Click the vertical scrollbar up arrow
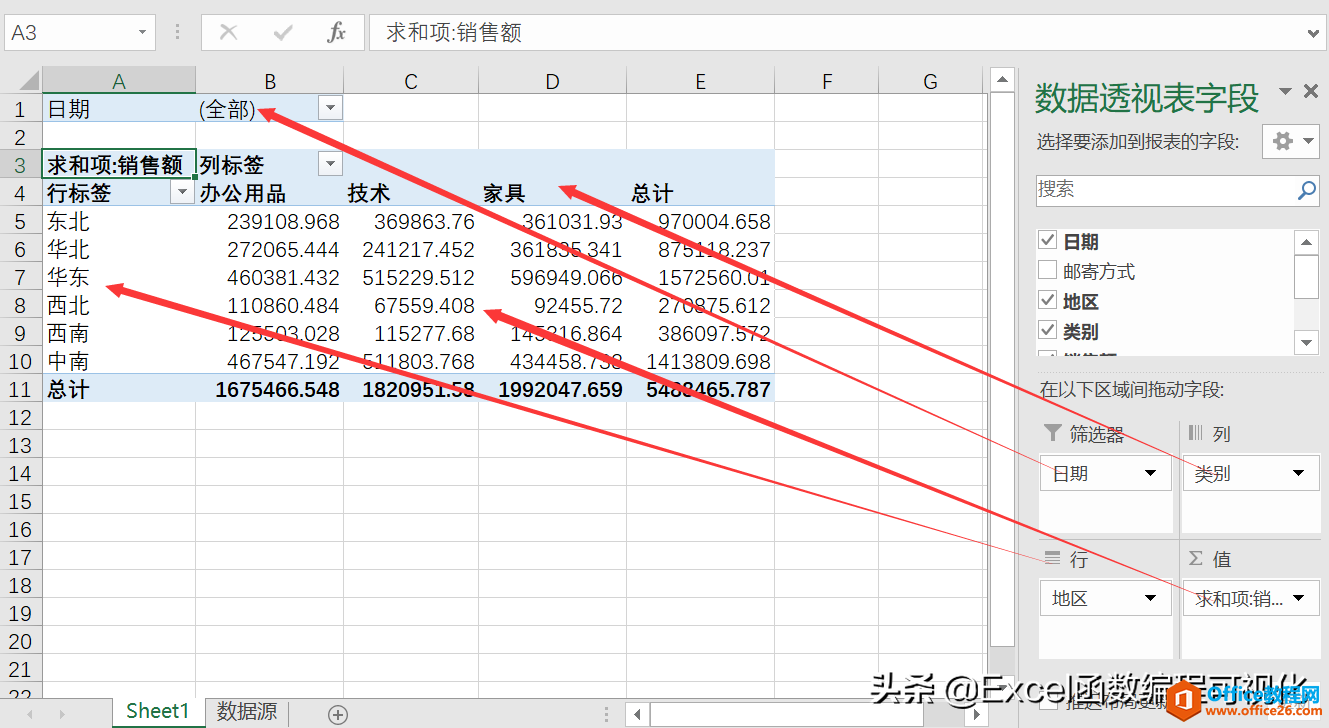Viewport: 1329px width, 728px height. (1002, 80)
